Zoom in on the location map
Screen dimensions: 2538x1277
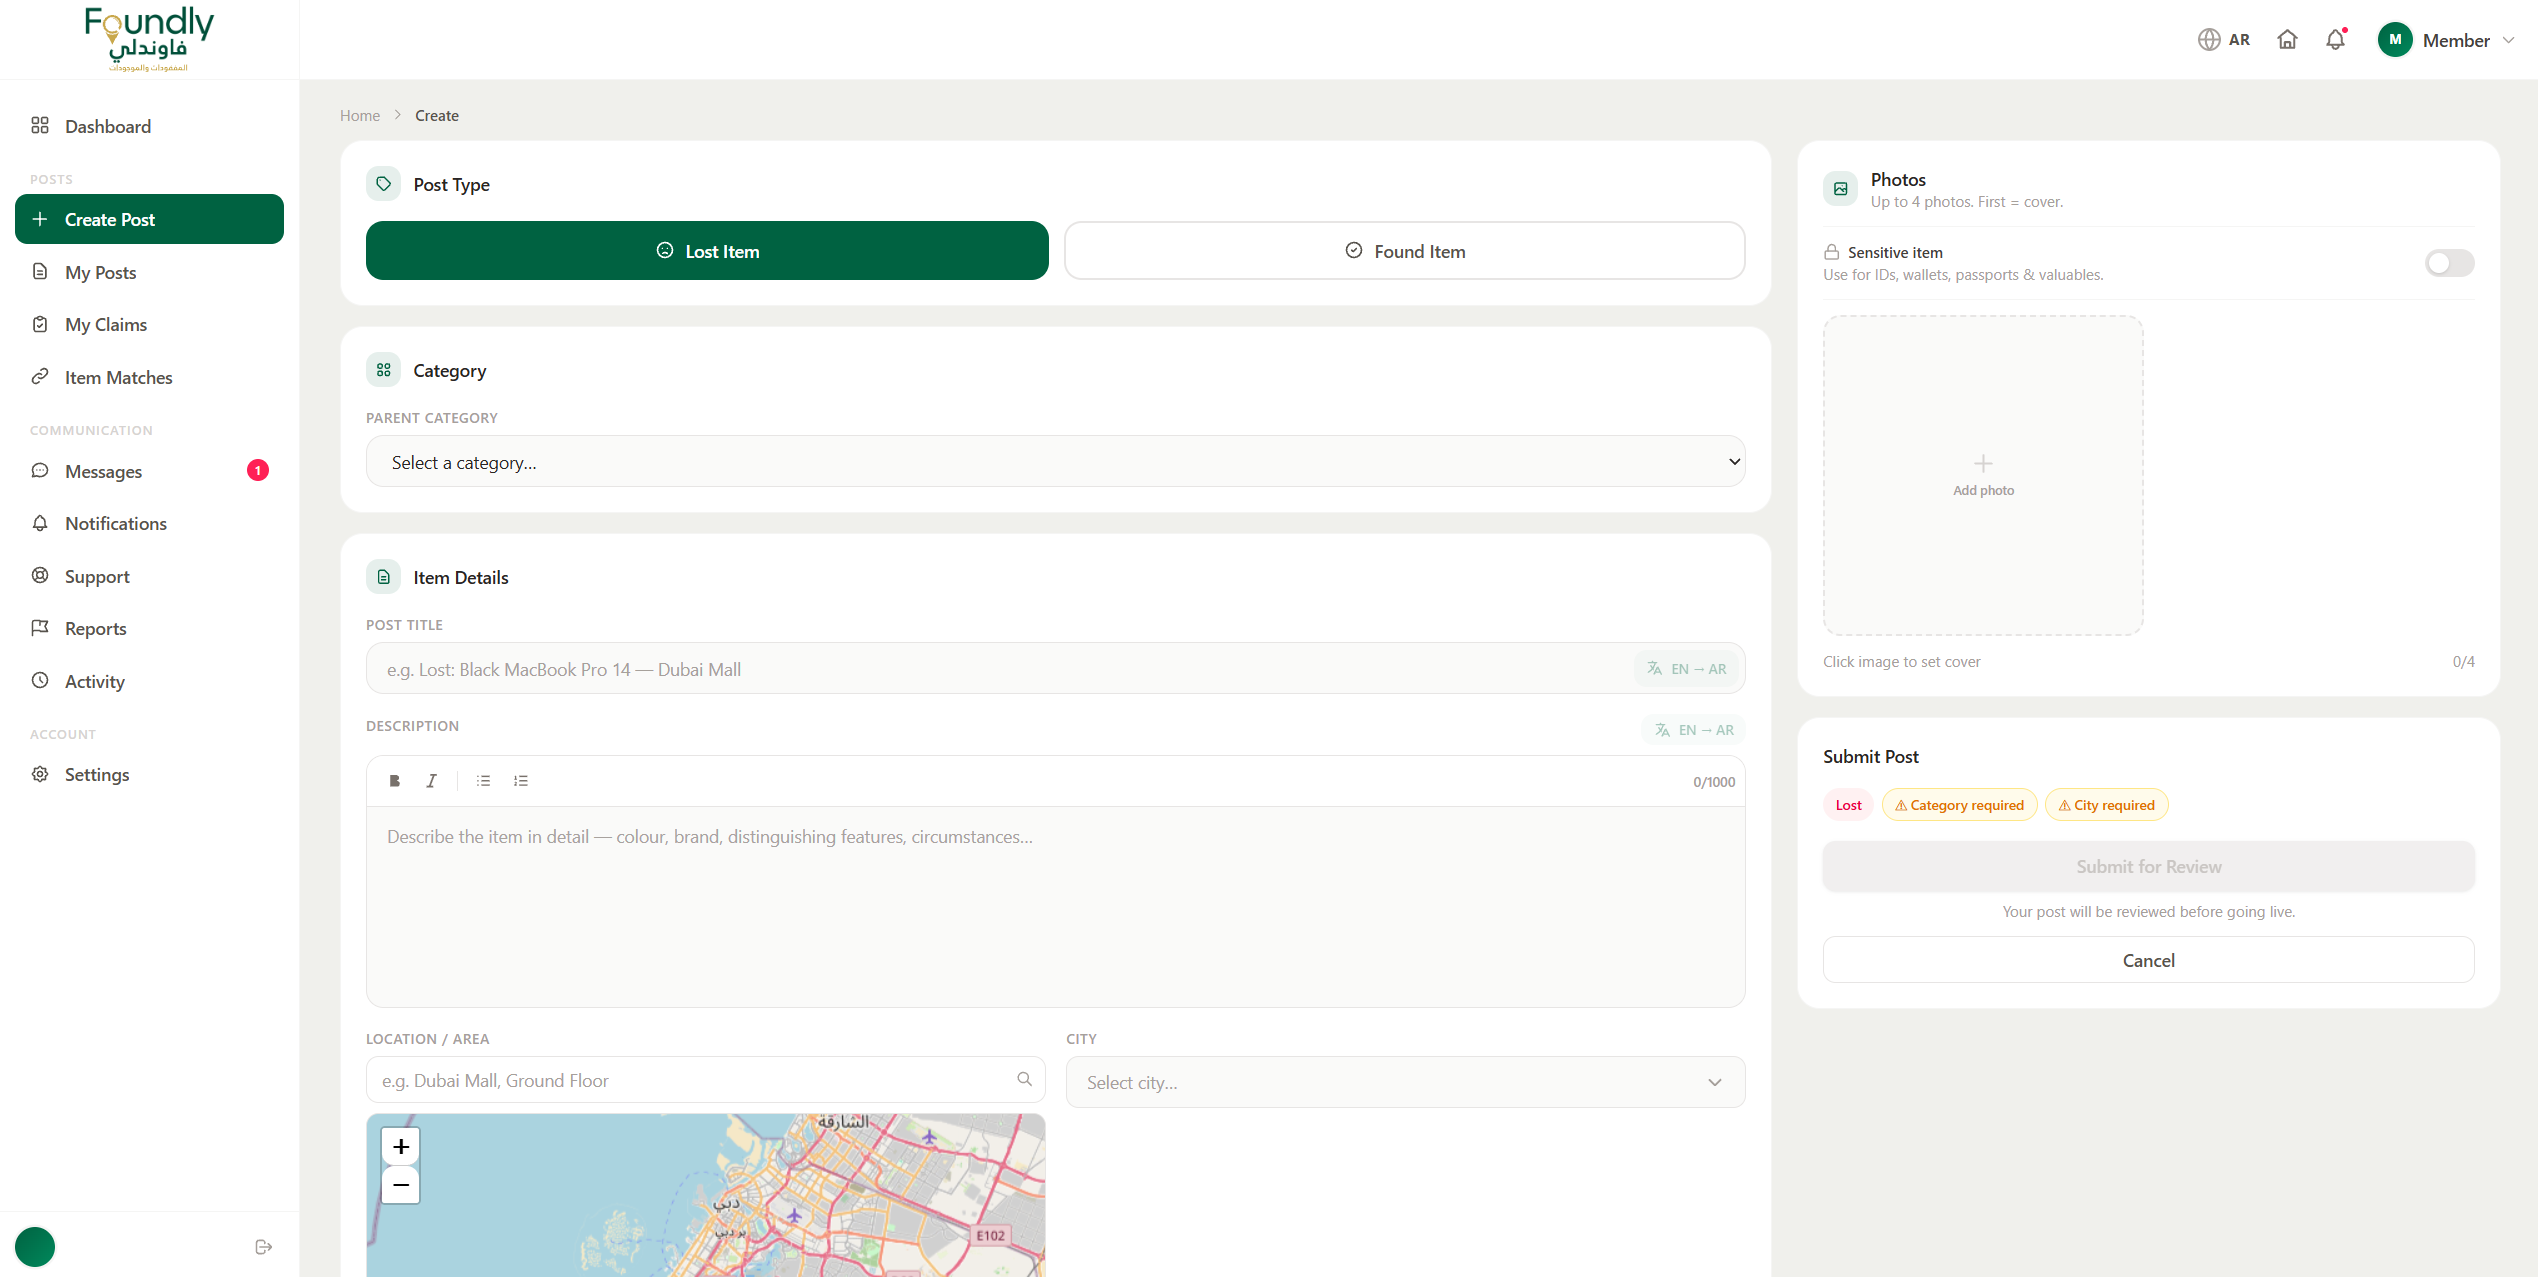401,1146
